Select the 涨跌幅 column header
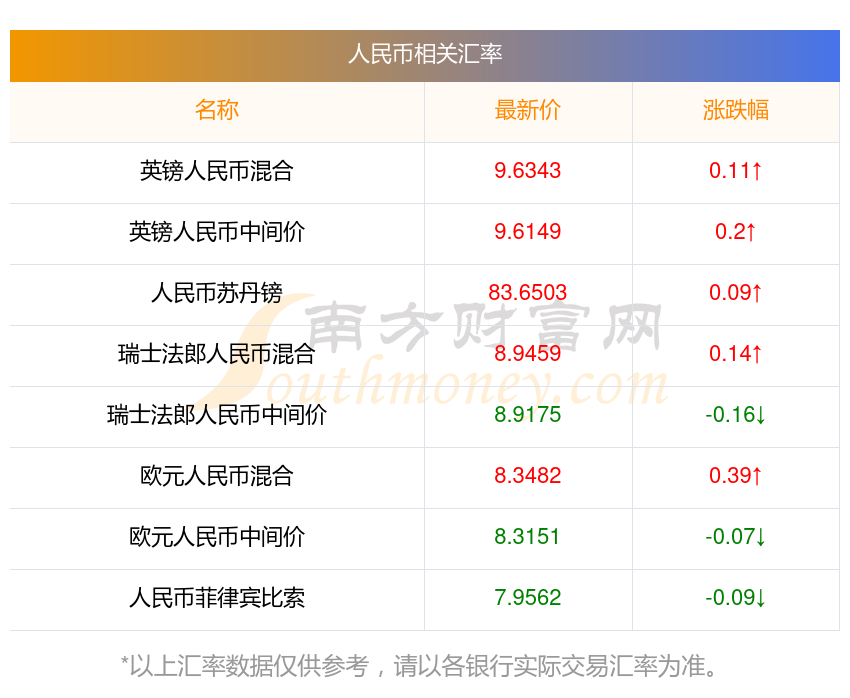 click(x=736, y=110)
